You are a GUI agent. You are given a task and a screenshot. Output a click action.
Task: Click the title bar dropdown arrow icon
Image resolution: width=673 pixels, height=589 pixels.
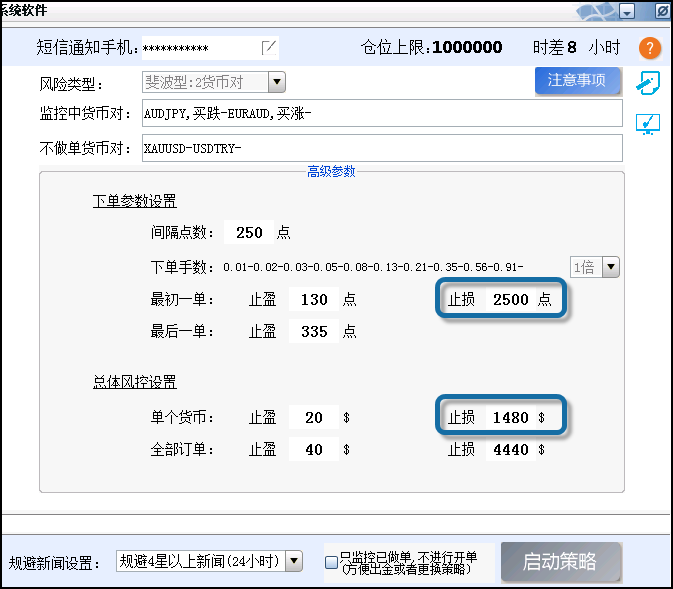627,12
